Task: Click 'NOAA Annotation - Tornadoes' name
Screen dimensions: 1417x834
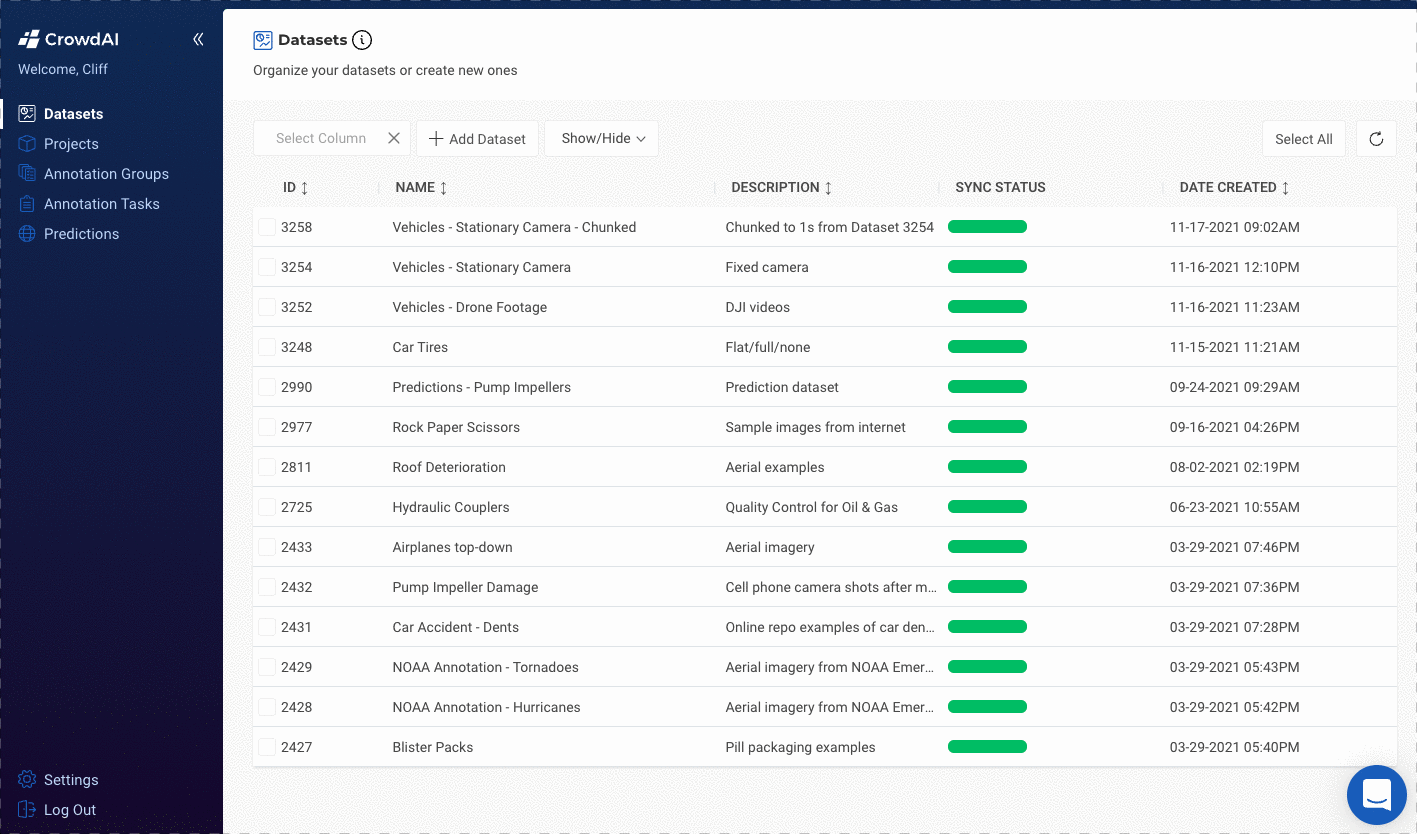Action: tap(485, 667)
